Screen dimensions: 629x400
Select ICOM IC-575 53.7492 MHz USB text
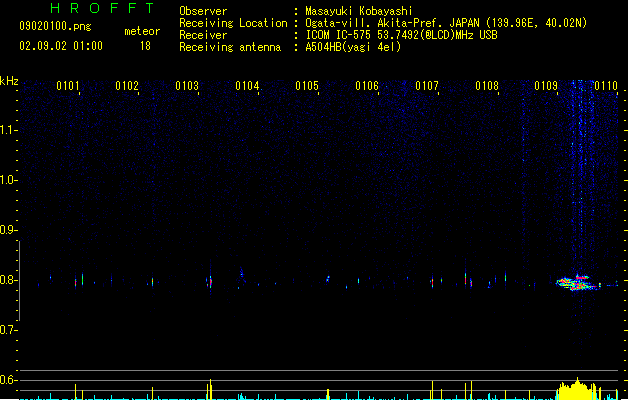tap(402, 35)
